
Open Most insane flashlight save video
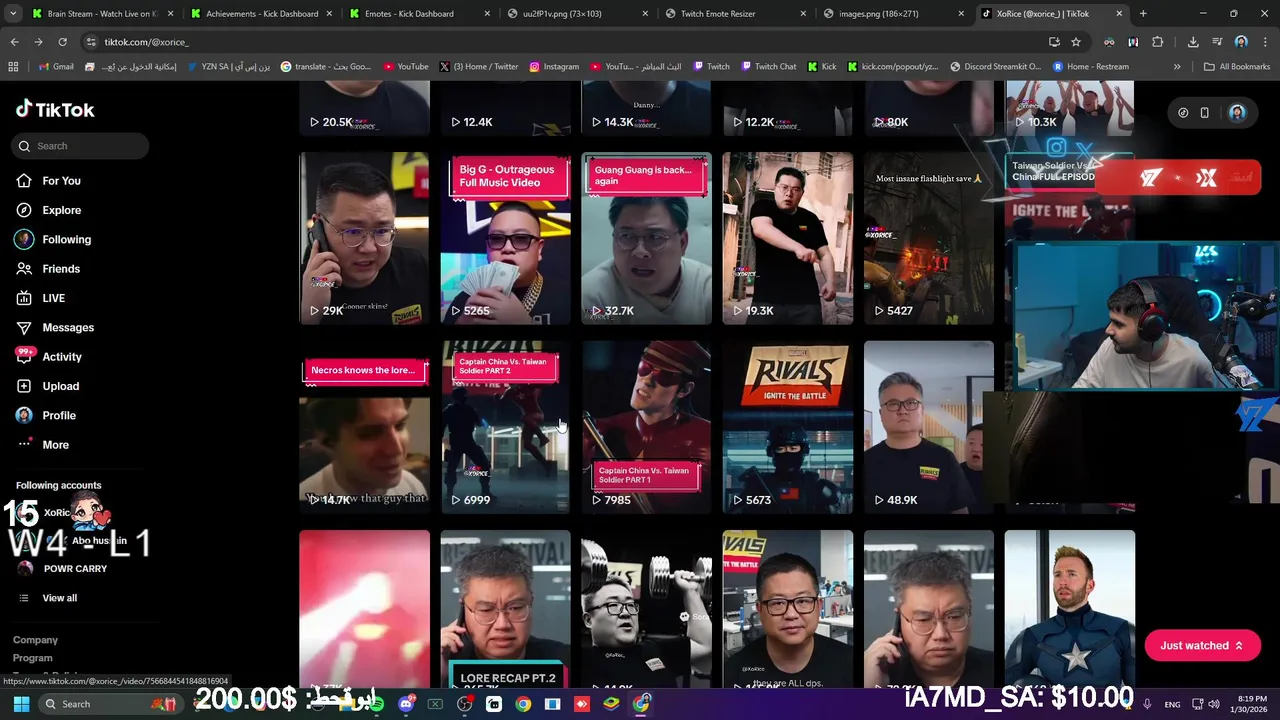tap(928, 238)
